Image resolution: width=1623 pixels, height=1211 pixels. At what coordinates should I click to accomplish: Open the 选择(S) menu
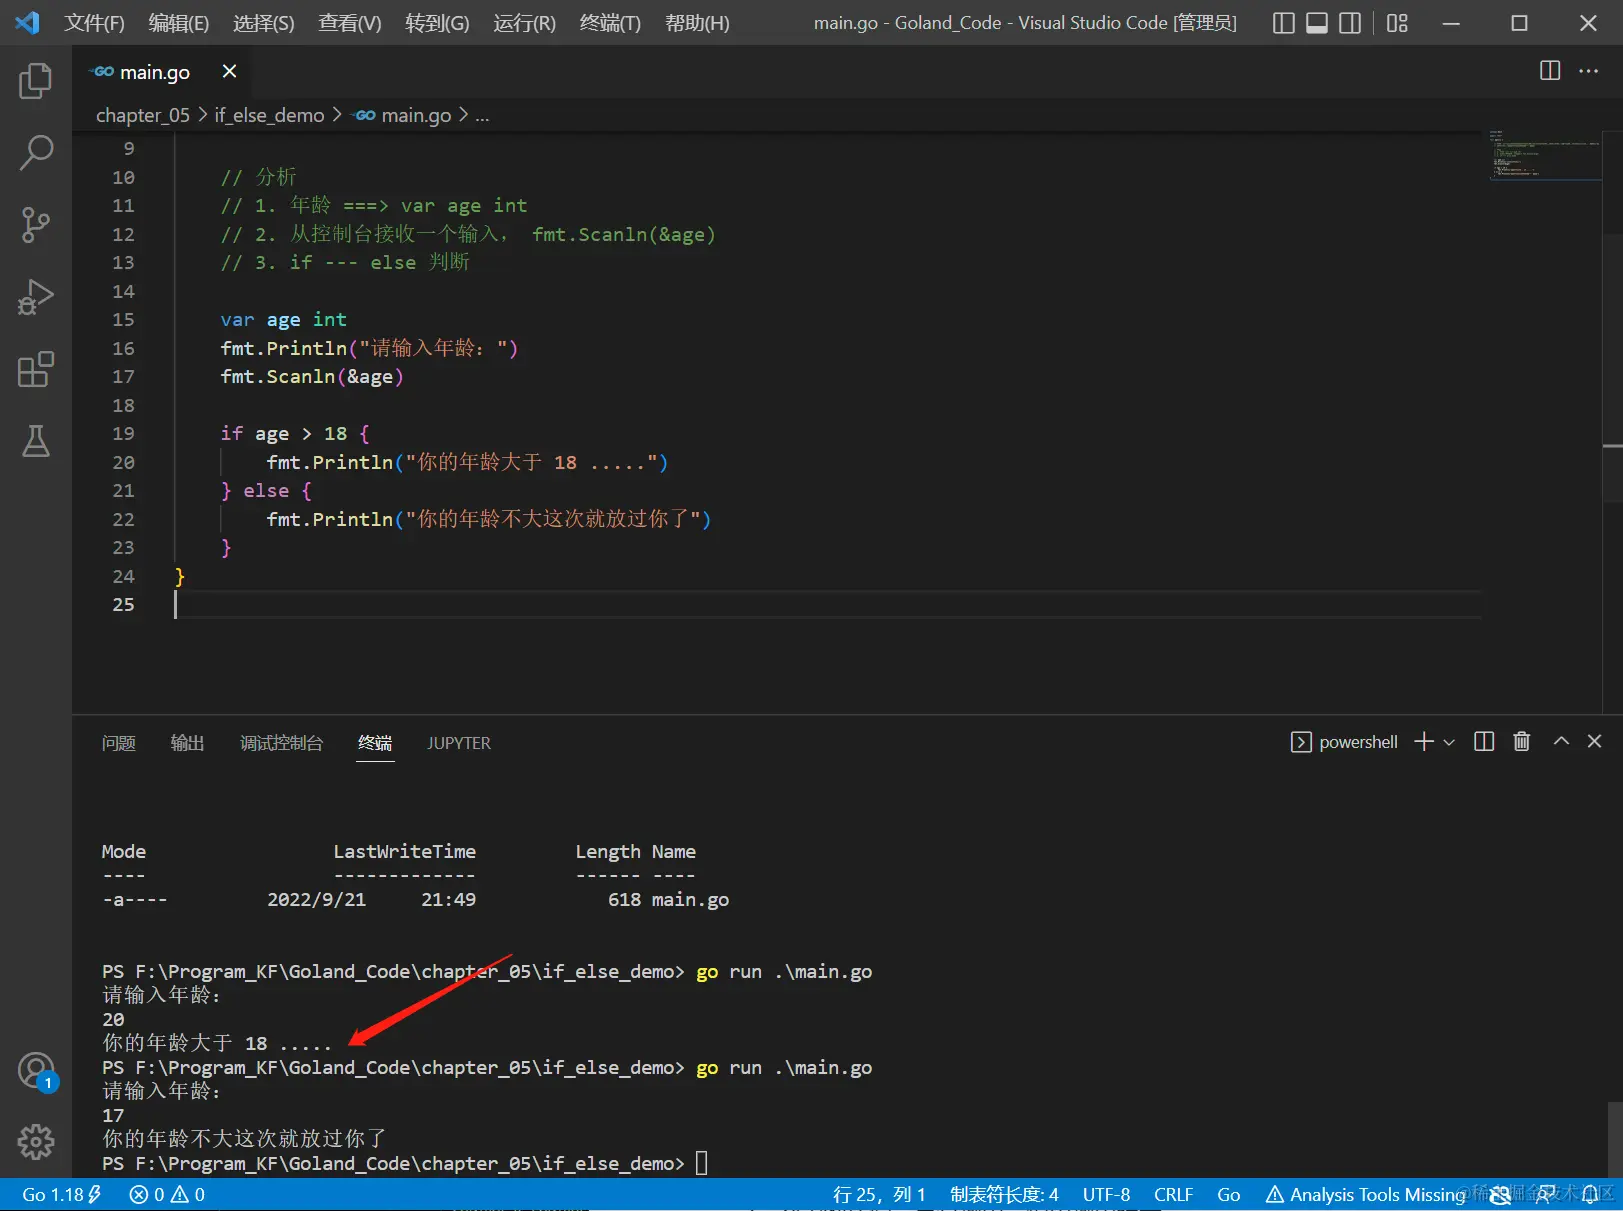(x=263, y=23)
